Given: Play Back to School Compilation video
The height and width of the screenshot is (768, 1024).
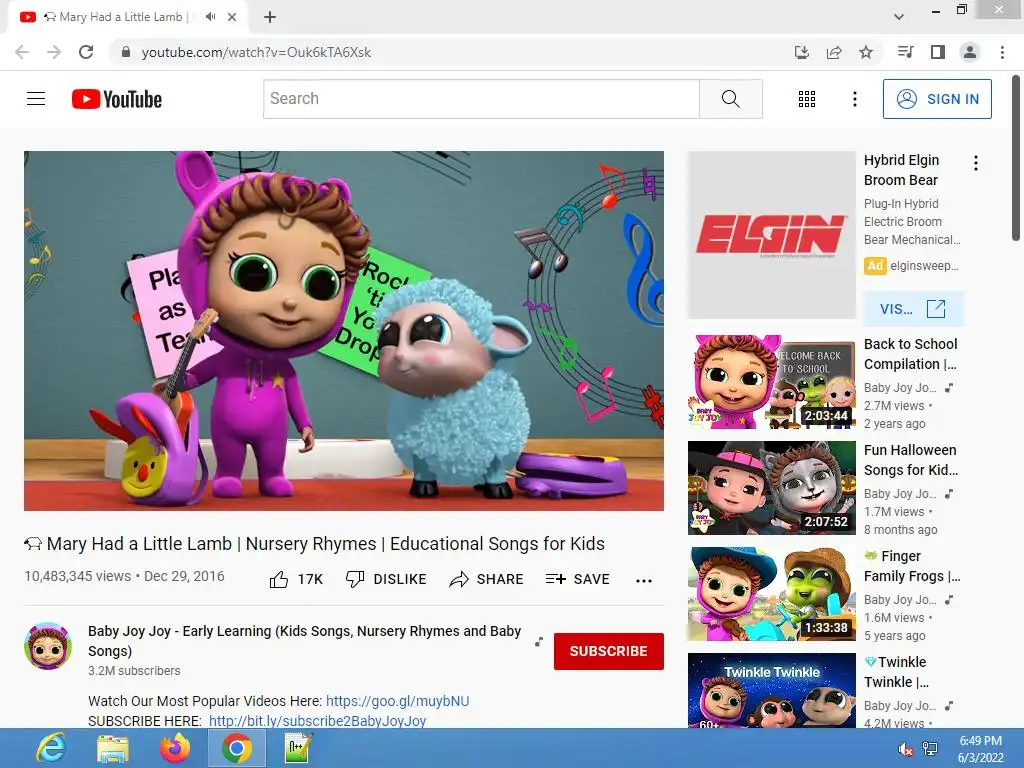Looking at the screenshot, I should coord(772,381).
